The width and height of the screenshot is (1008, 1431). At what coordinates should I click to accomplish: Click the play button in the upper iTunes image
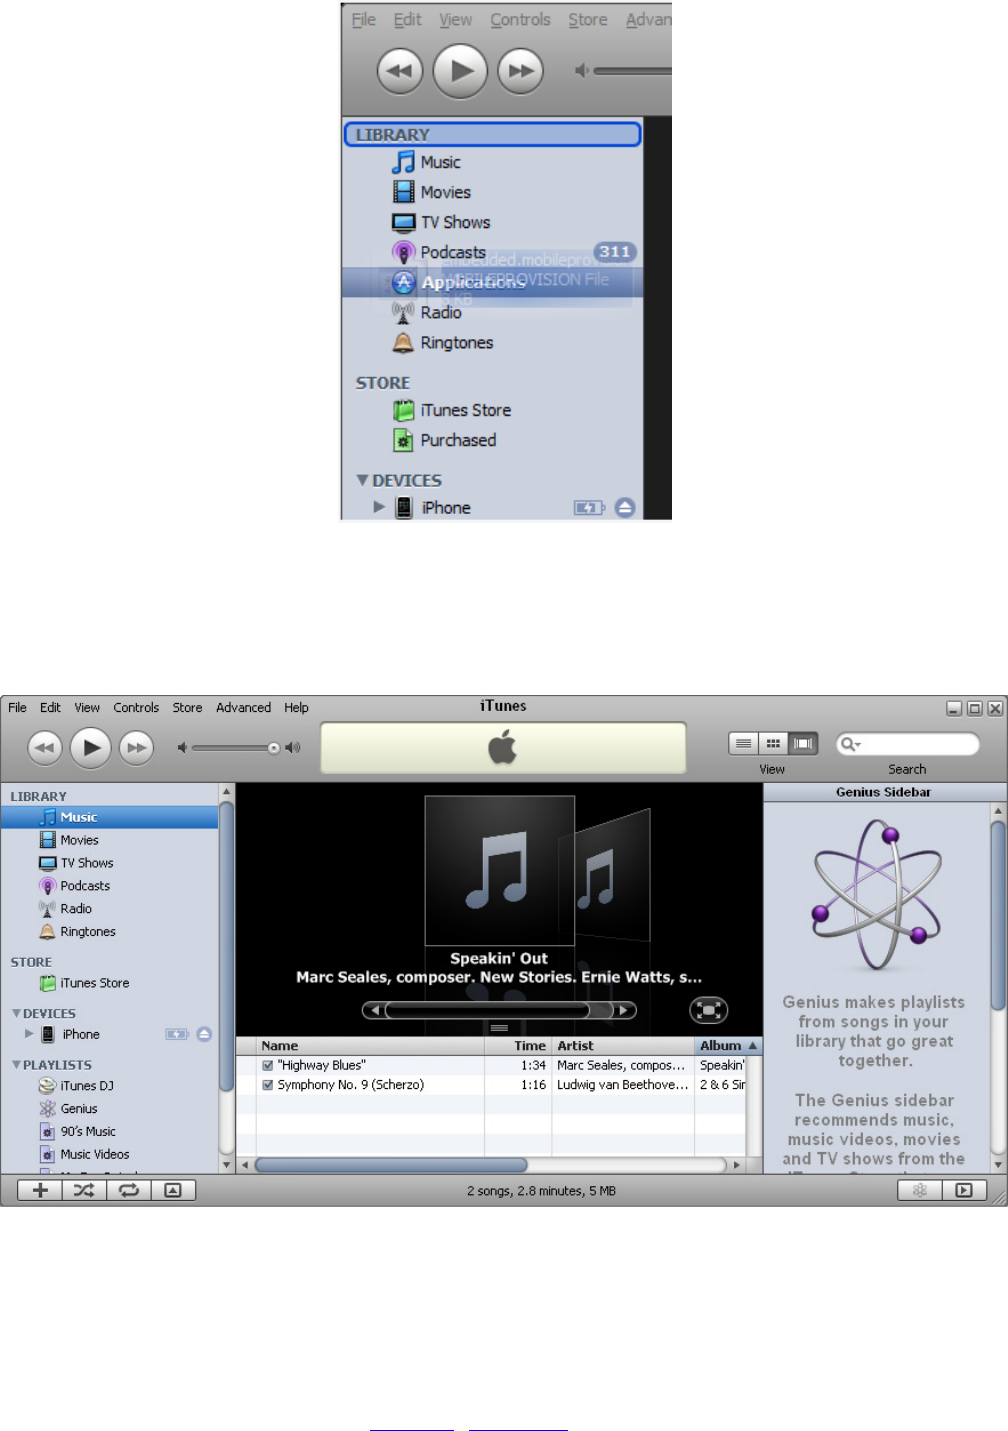click(460, 71)
